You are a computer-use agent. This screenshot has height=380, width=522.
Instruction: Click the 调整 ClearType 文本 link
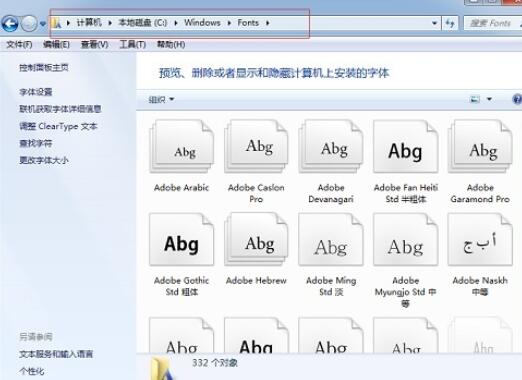pos(58,126)
